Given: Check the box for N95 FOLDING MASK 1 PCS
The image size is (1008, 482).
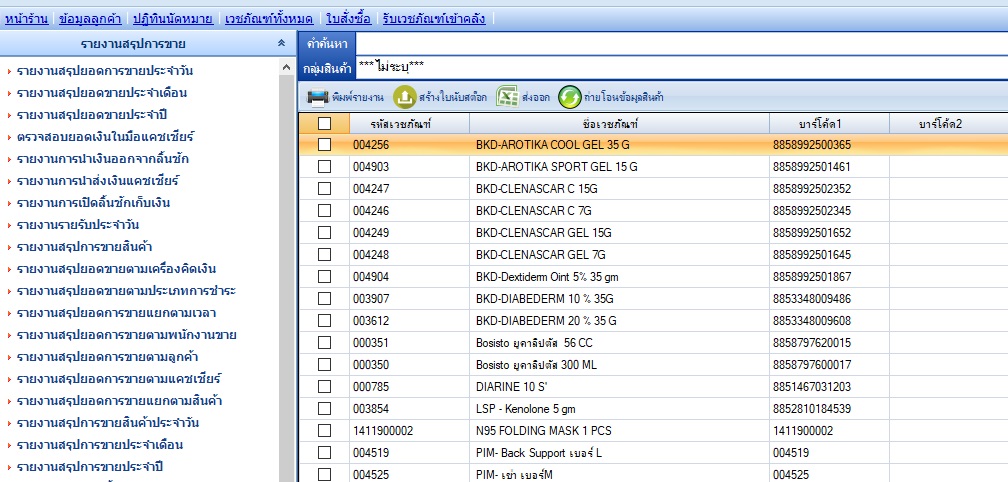Looking at the screenshot, I should point(325,430).
